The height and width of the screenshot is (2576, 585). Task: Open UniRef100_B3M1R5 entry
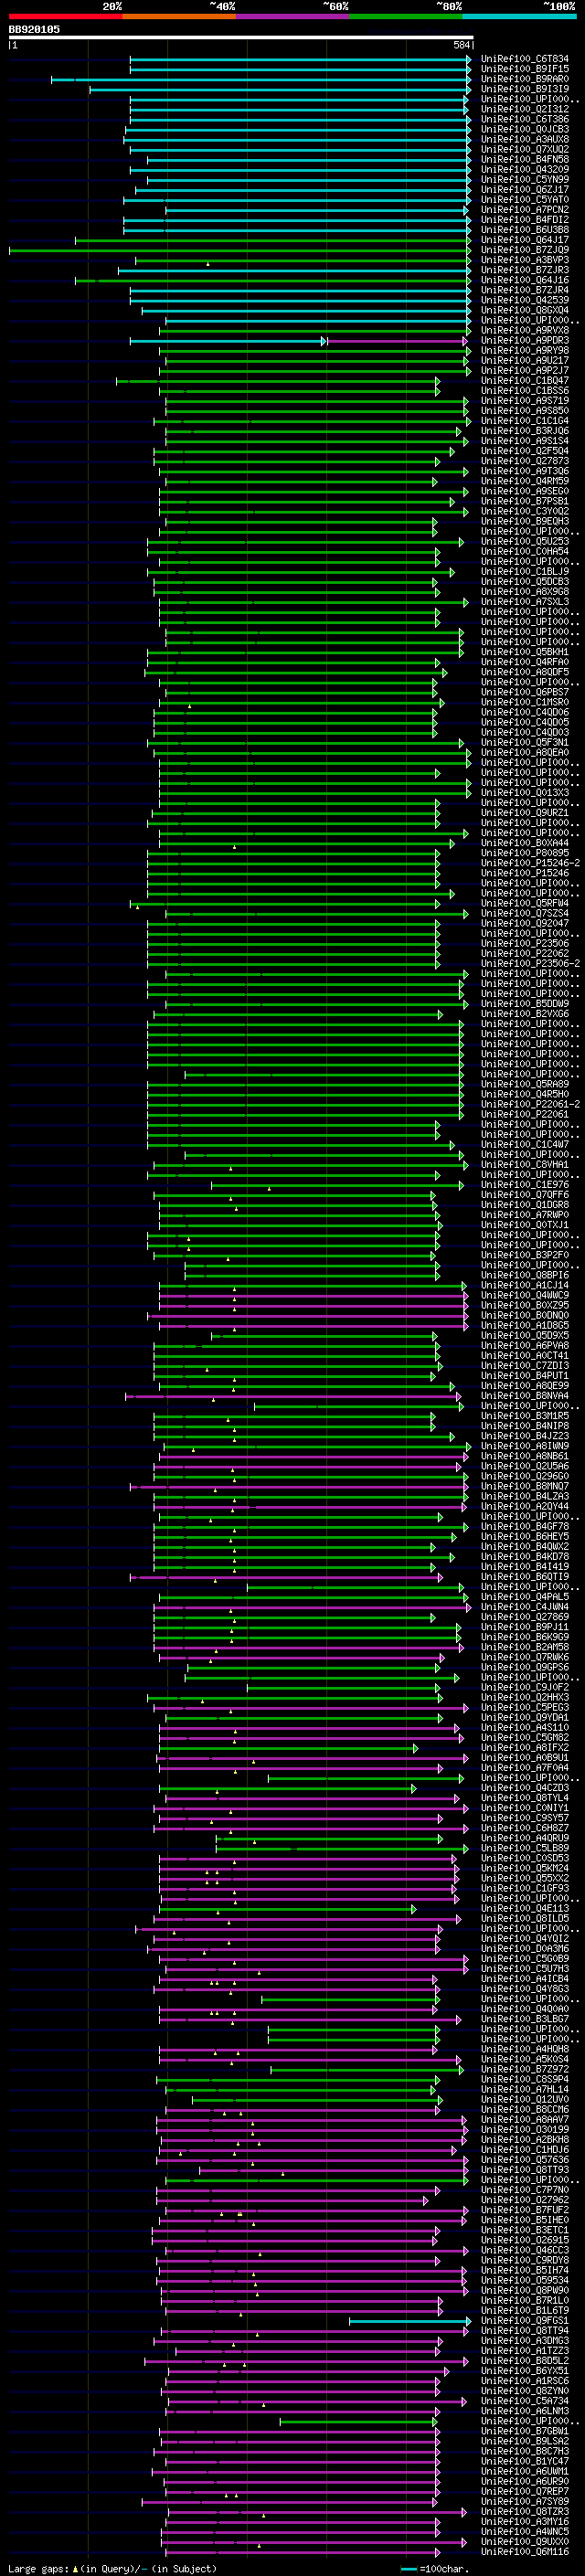pyautogui.click(x=524, y=1416)
